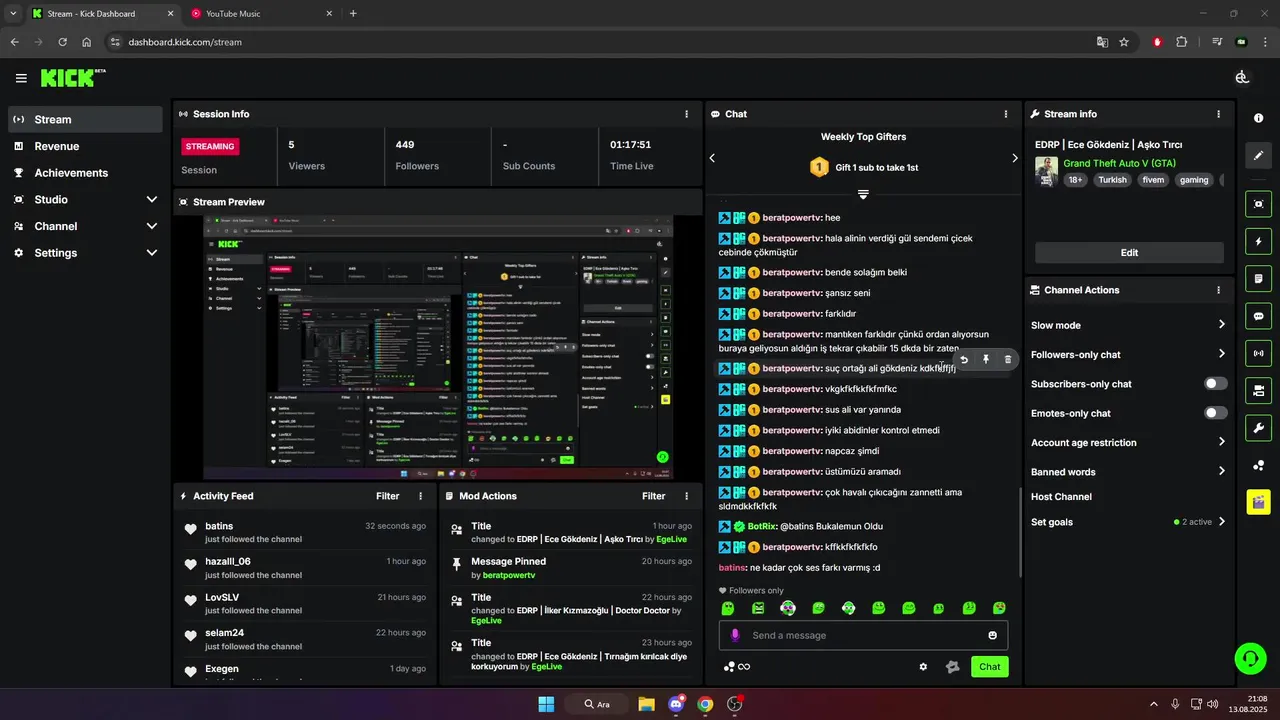
Task: Open the Stream info options menu
Action: click(x=1218, y=114)
